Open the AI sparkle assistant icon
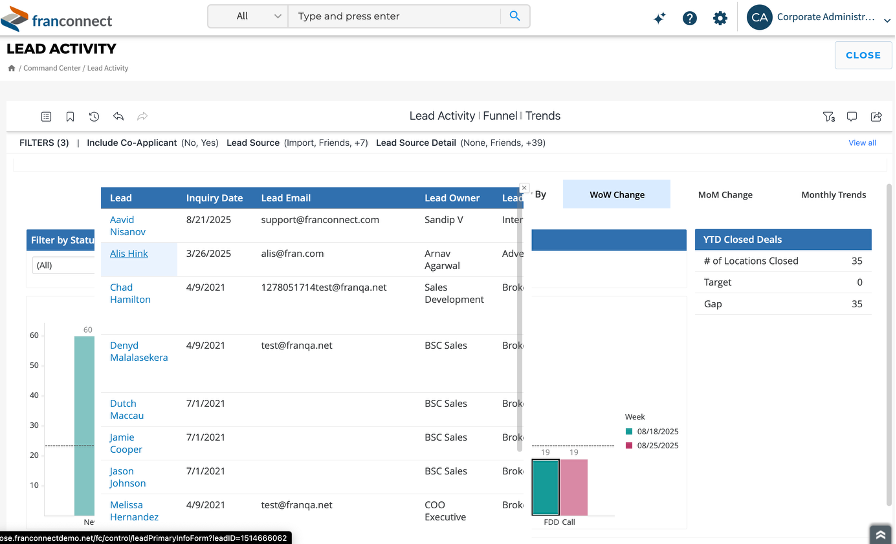896x544 pixels. (659, 18)
